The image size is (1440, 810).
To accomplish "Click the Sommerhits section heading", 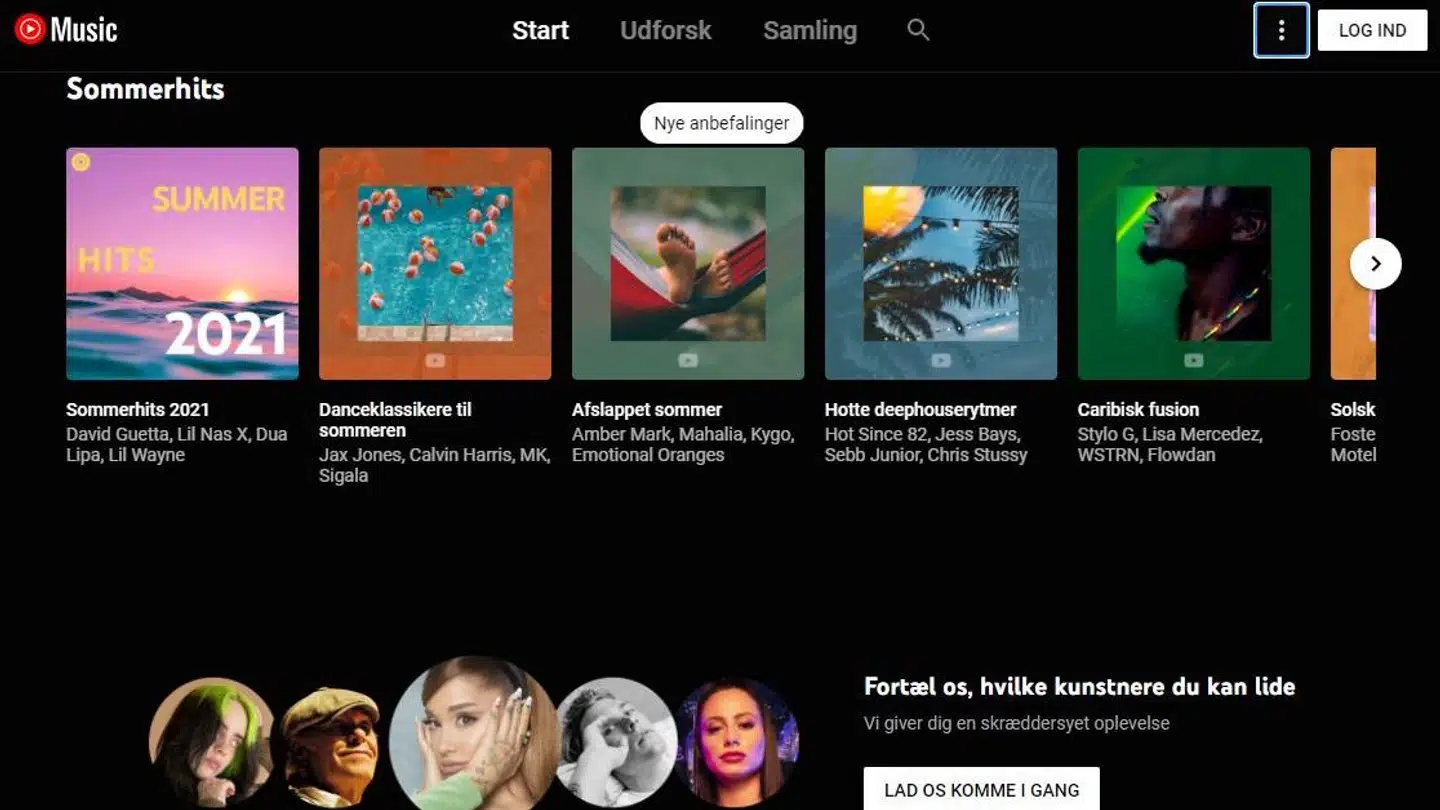I will 145,89.
